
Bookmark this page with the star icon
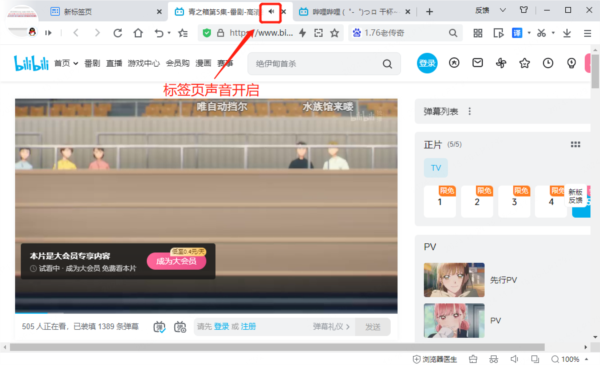coord(335,33)
